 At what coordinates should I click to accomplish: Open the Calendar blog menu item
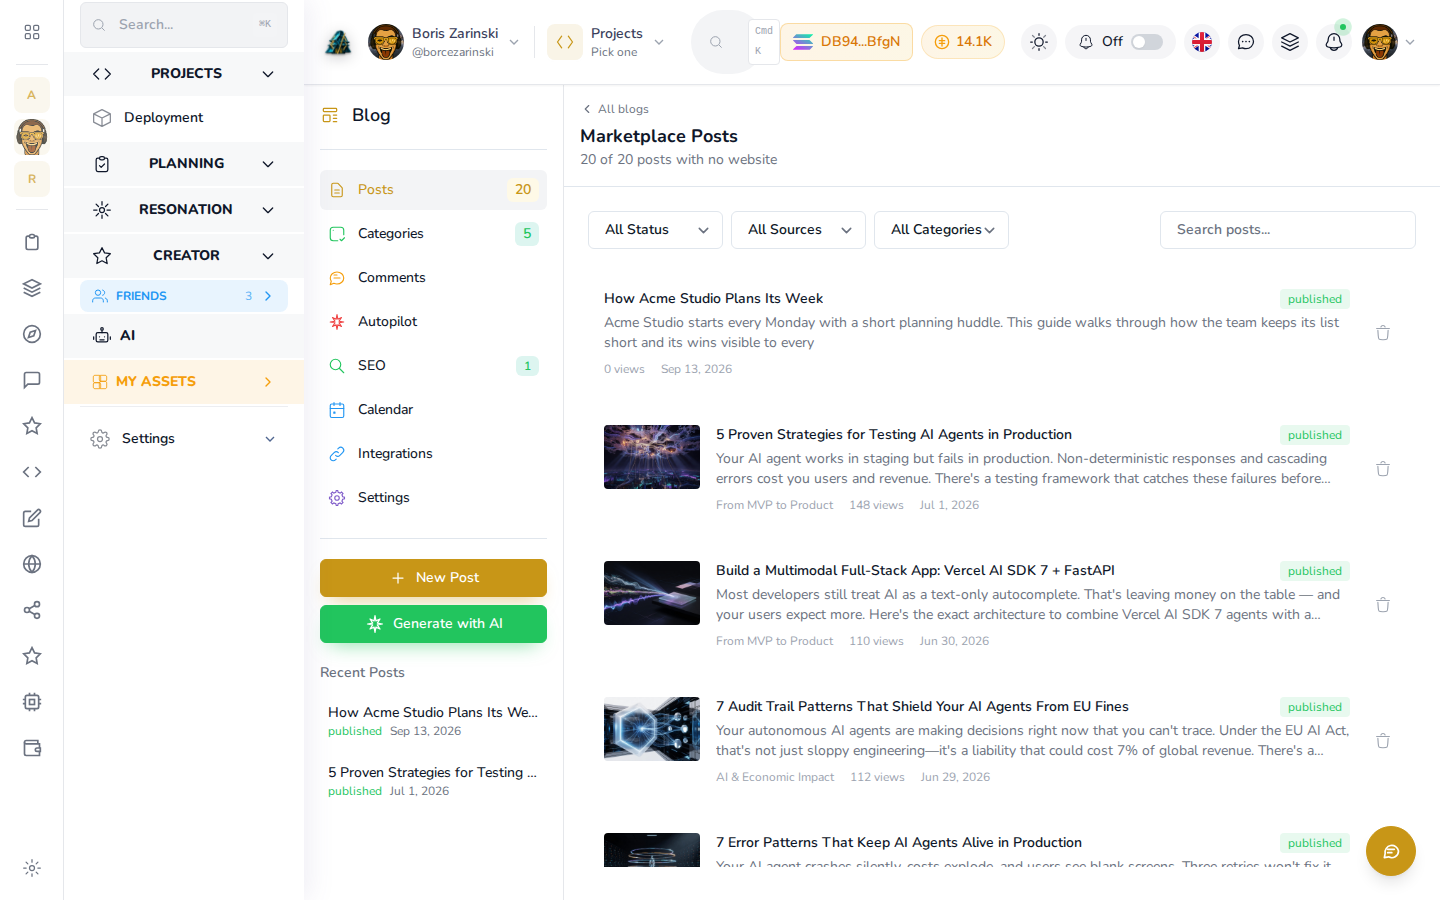tap(433, 410)
